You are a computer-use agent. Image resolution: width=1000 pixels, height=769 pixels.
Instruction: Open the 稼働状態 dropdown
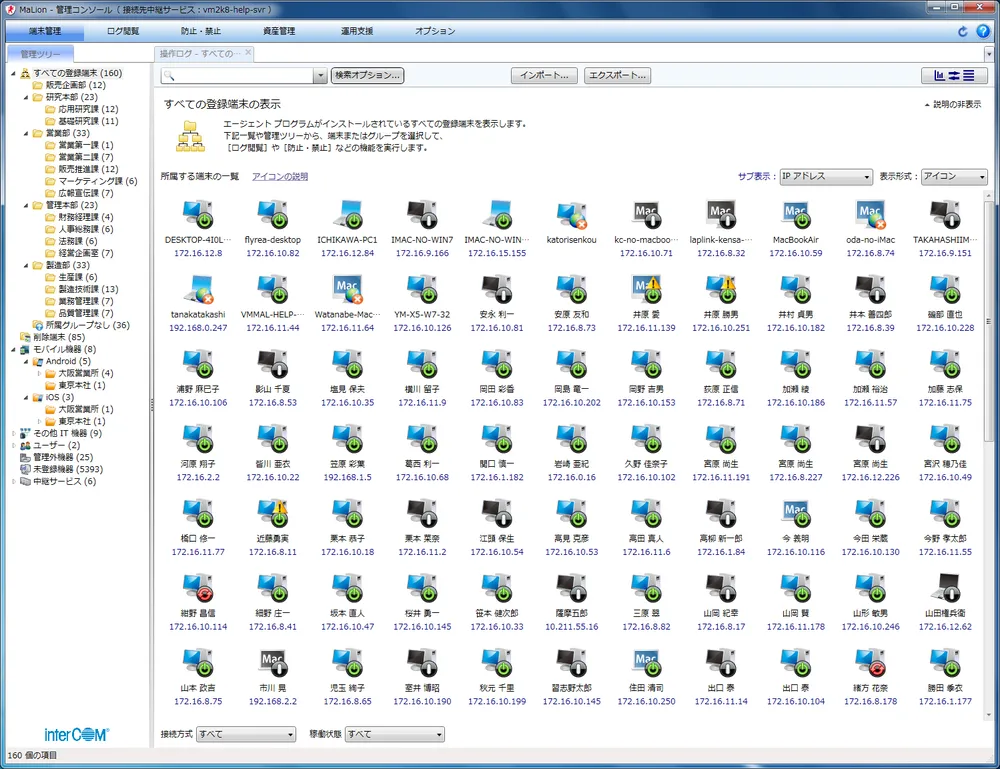(395, 735)
